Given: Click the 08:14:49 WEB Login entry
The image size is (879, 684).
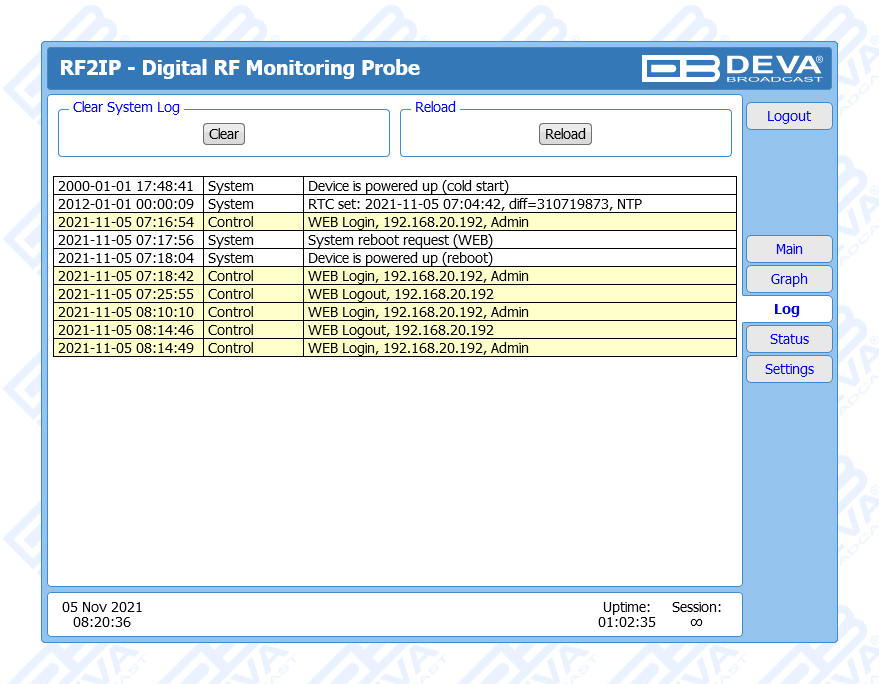Looking at the screenshot, I should point(418,348).
